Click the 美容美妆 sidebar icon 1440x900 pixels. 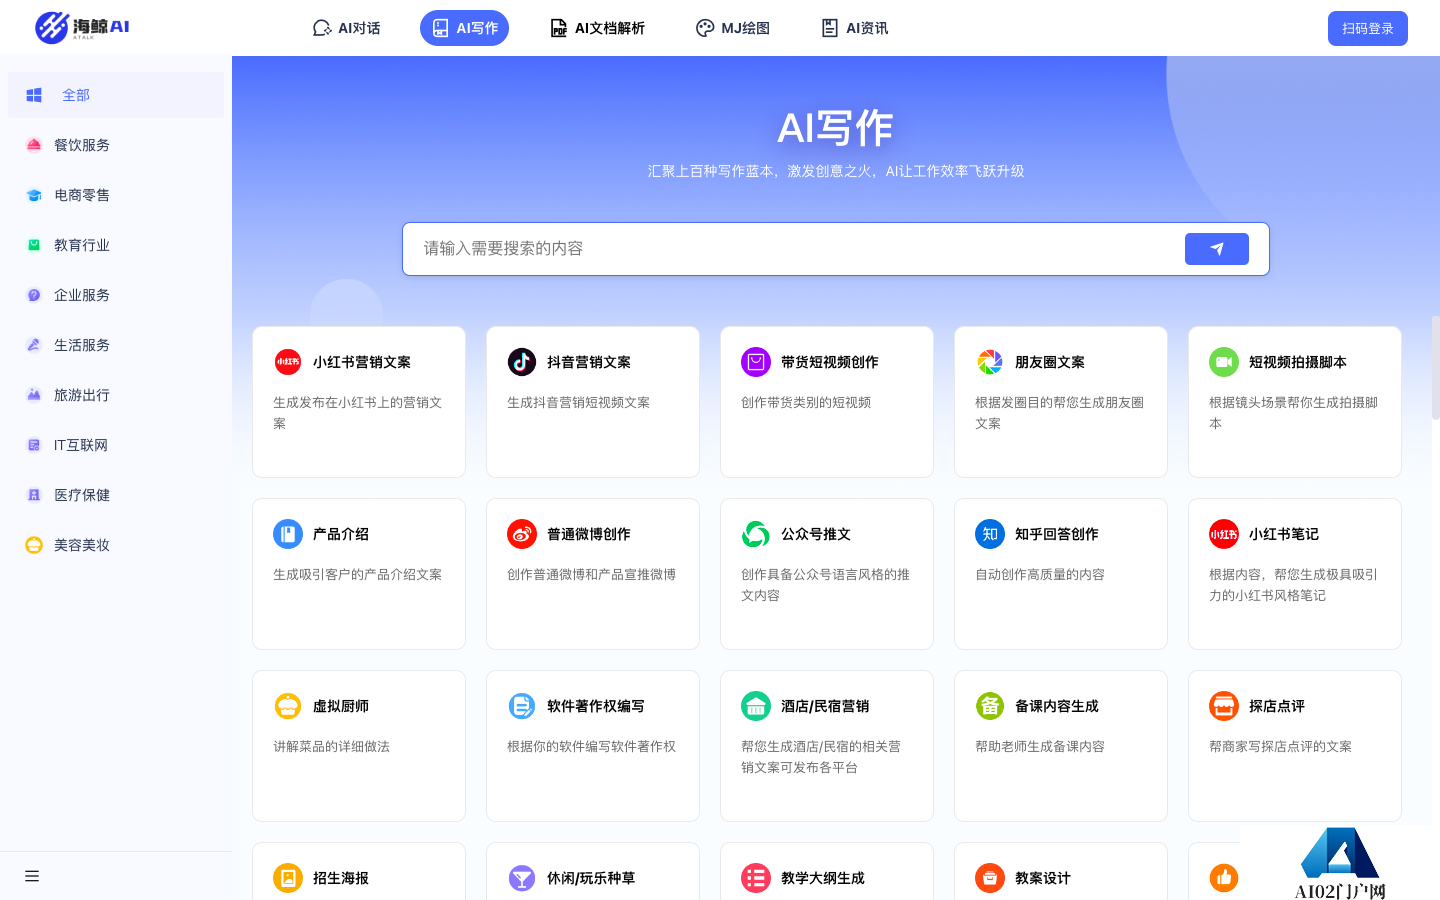coord(34,545)
